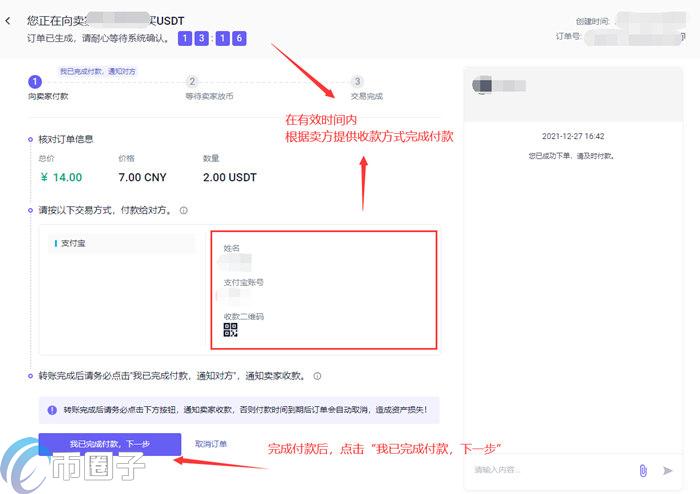The height and width of the screenshot is (494, 700).
Task: Click the 姓名 label
Action: (231, 248)
